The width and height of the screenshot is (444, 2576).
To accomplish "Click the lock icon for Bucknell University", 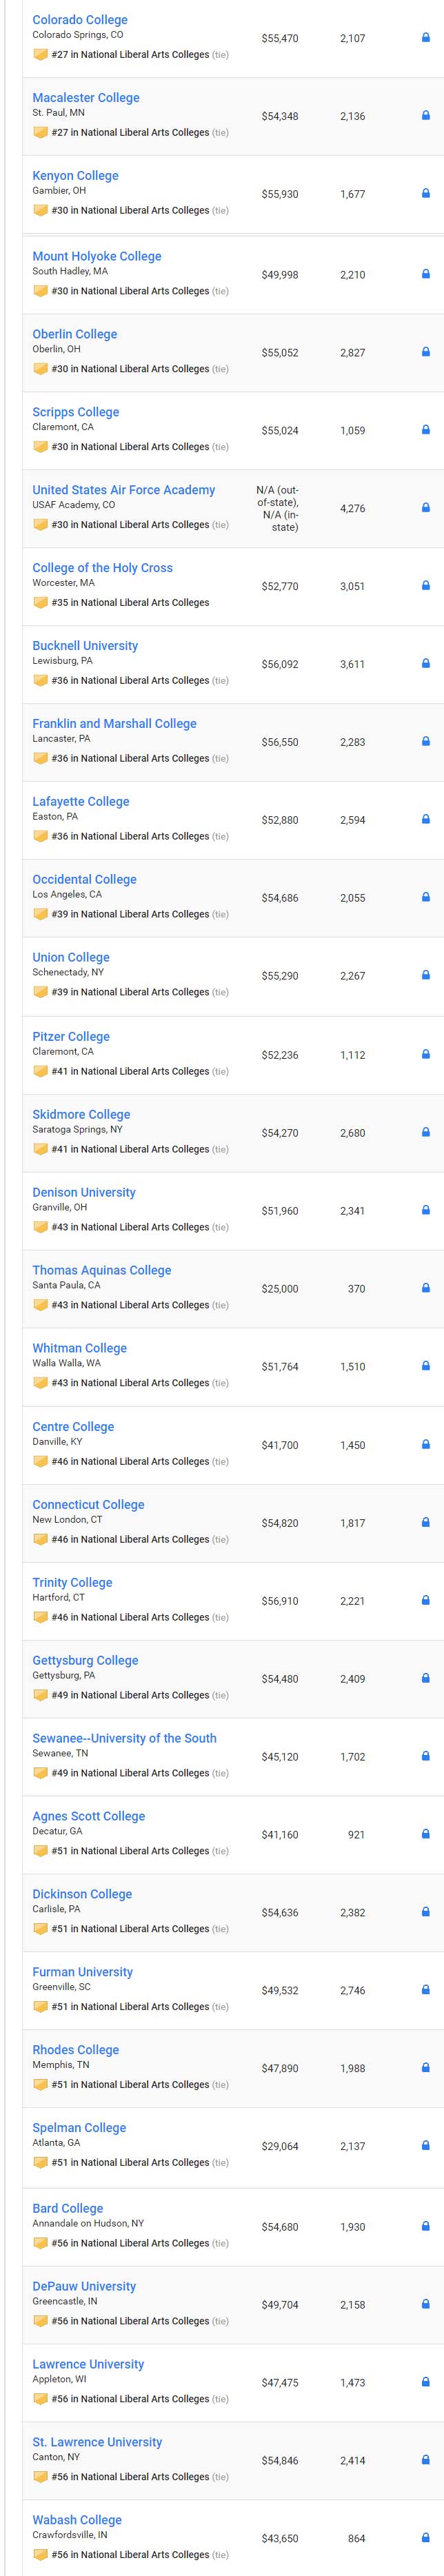I will [x=426, y=664].
